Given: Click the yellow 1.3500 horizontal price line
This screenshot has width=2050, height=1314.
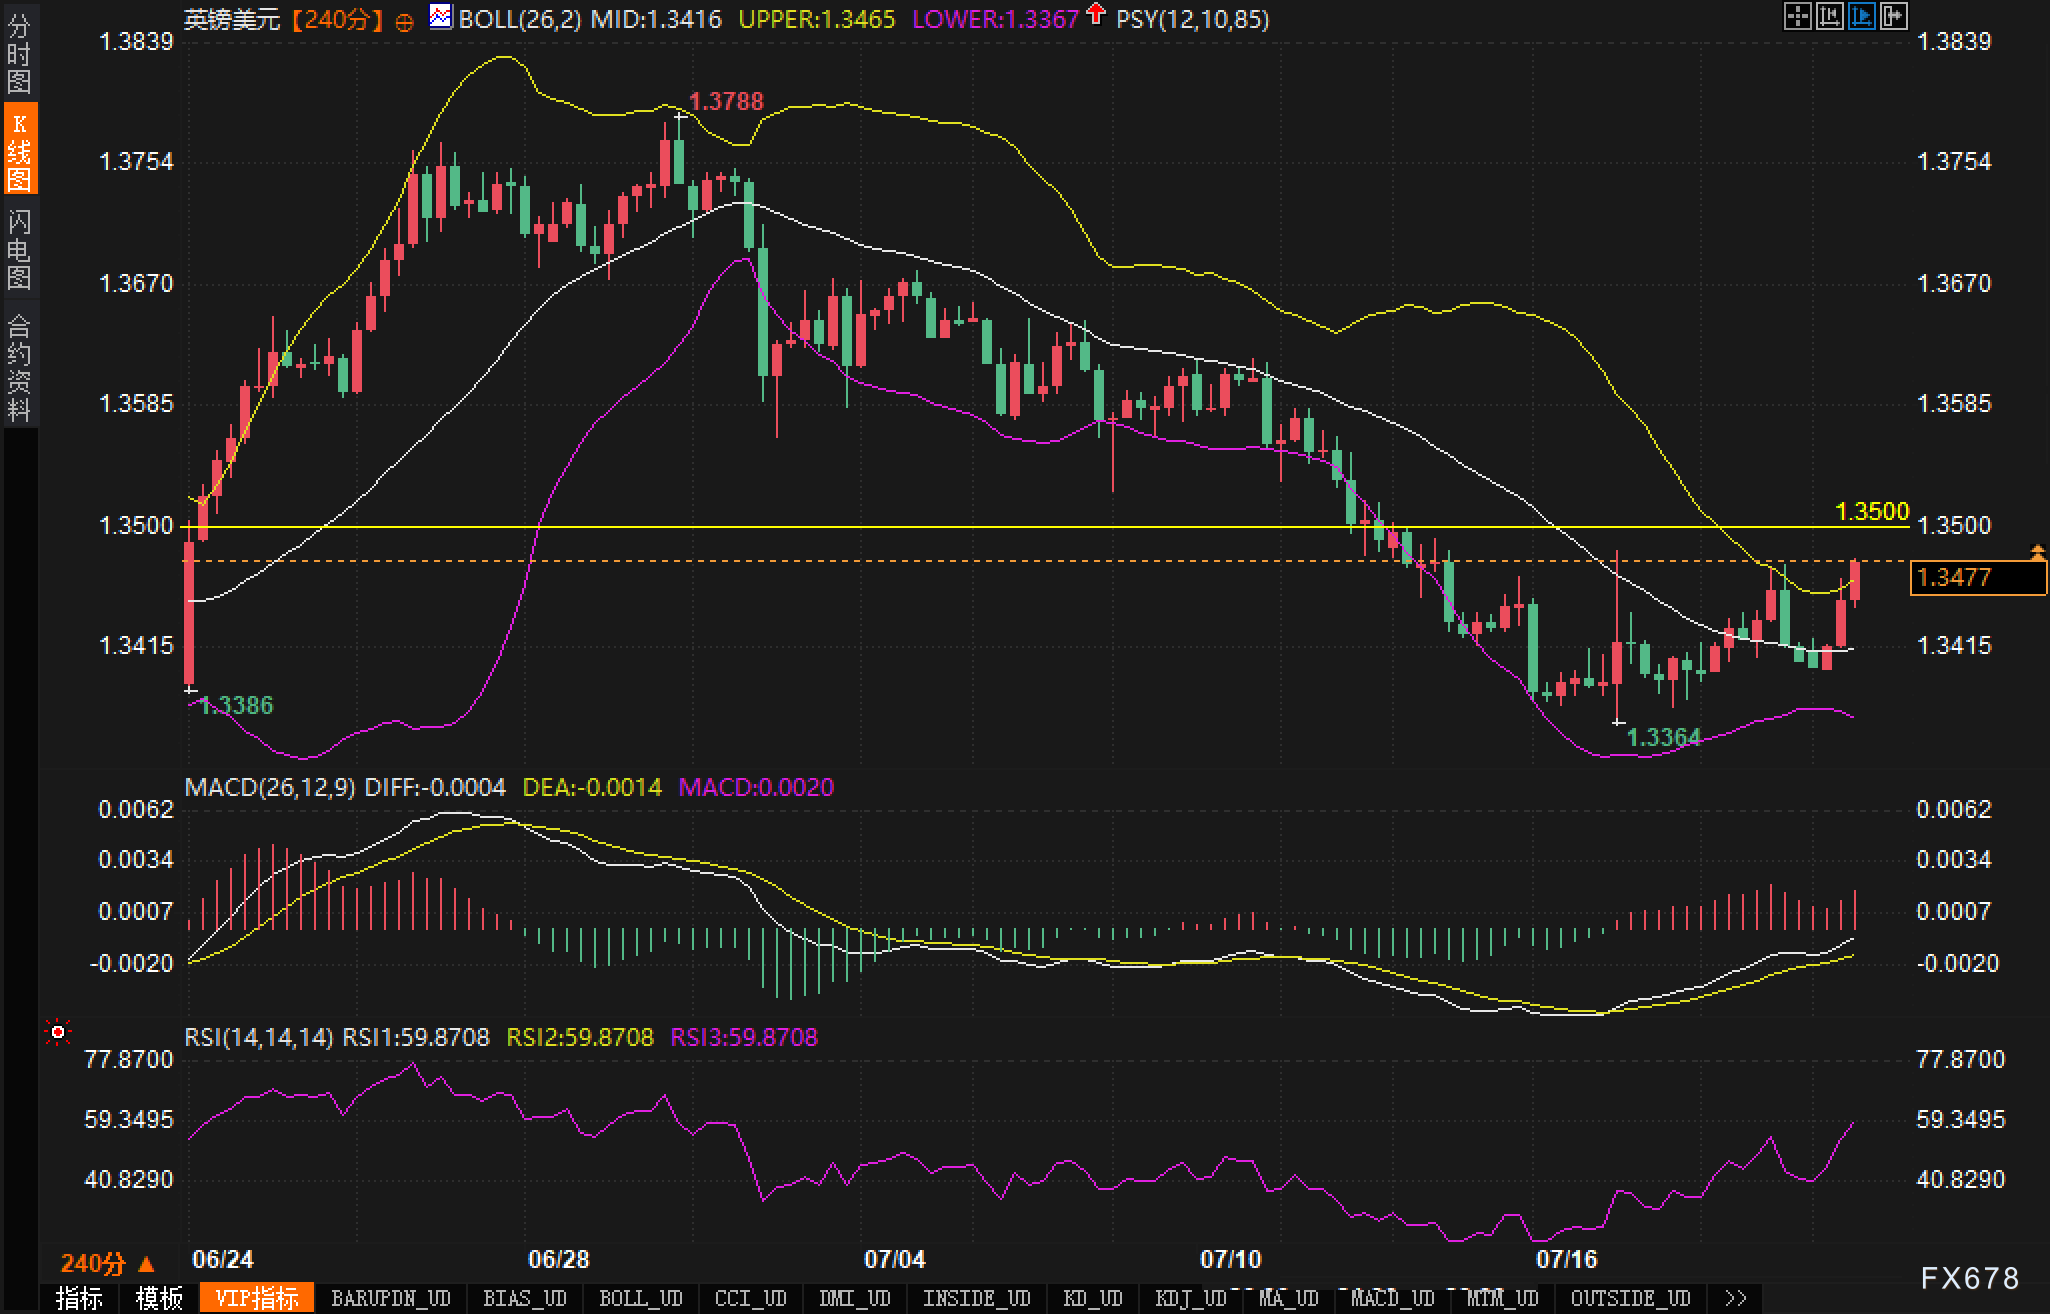Looking at the screenshot, I should (1000, 527).
